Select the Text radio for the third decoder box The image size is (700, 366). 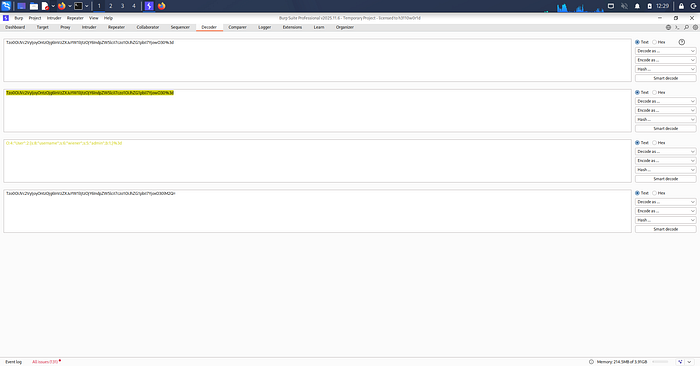pos(638,143)
